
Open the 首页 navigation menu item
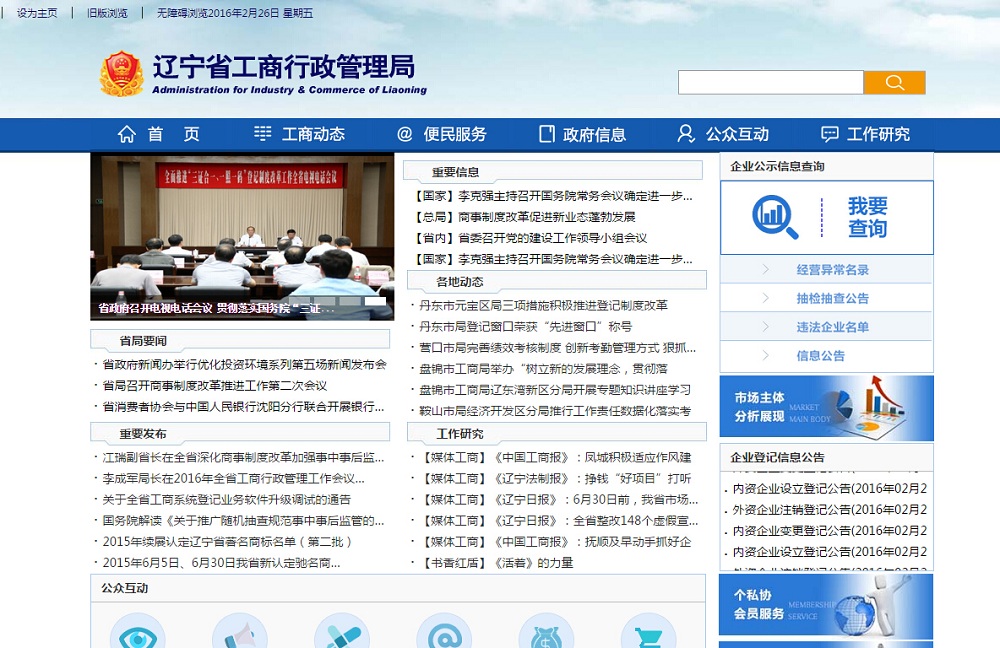tap(173, 134)
